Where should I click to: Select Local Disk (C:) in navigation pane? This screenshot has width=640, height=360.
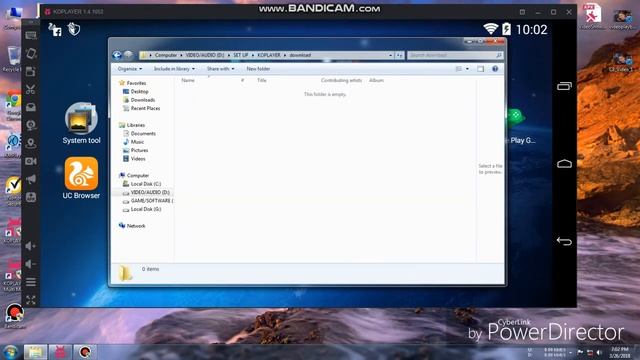tap(142, 184)
